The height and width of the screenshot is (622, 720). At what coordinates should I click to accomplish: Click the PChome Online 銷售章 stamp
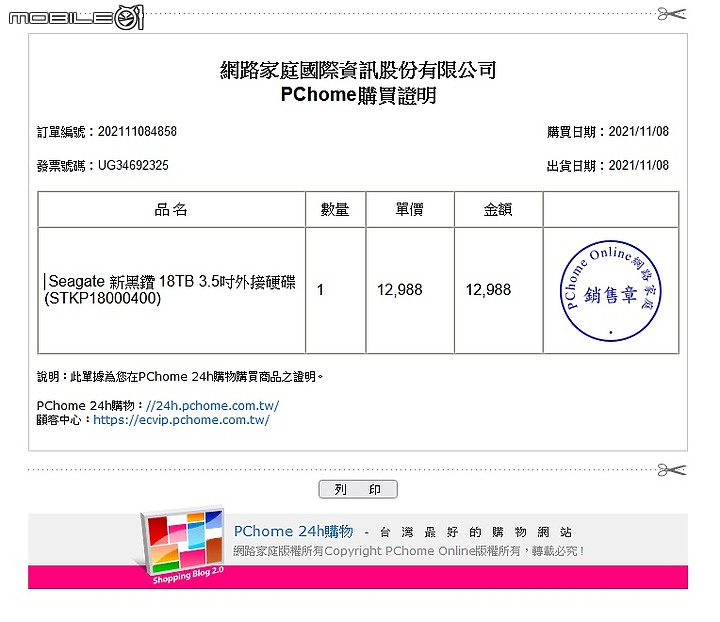610,291
